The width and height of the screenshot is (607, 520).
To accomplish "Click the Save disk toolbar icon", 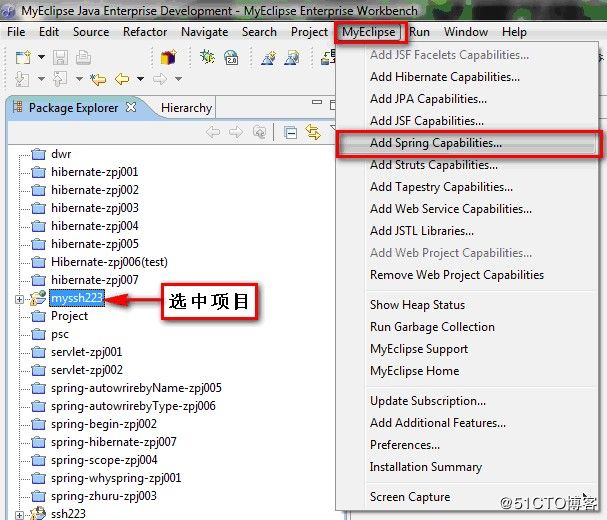I will point(60,57).
